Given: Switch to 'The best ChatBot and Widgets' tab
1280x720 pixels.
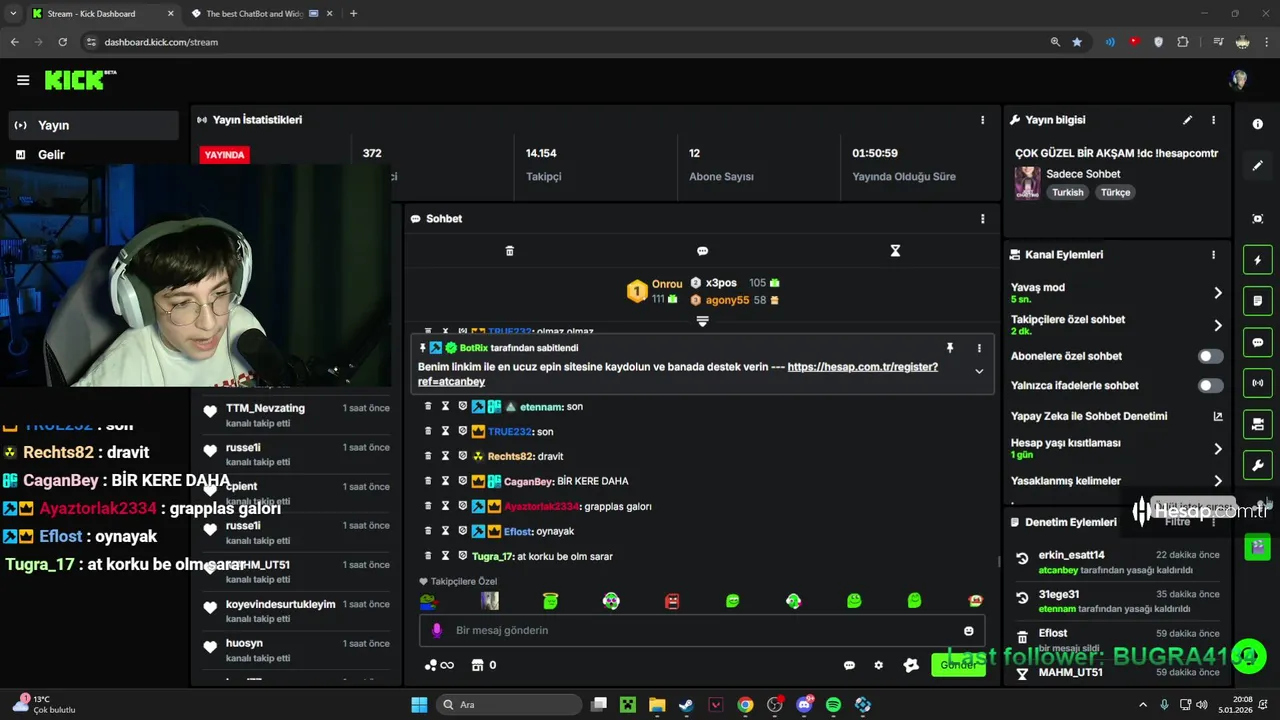Looking at the screenshot, I should [x=262, y=14].
